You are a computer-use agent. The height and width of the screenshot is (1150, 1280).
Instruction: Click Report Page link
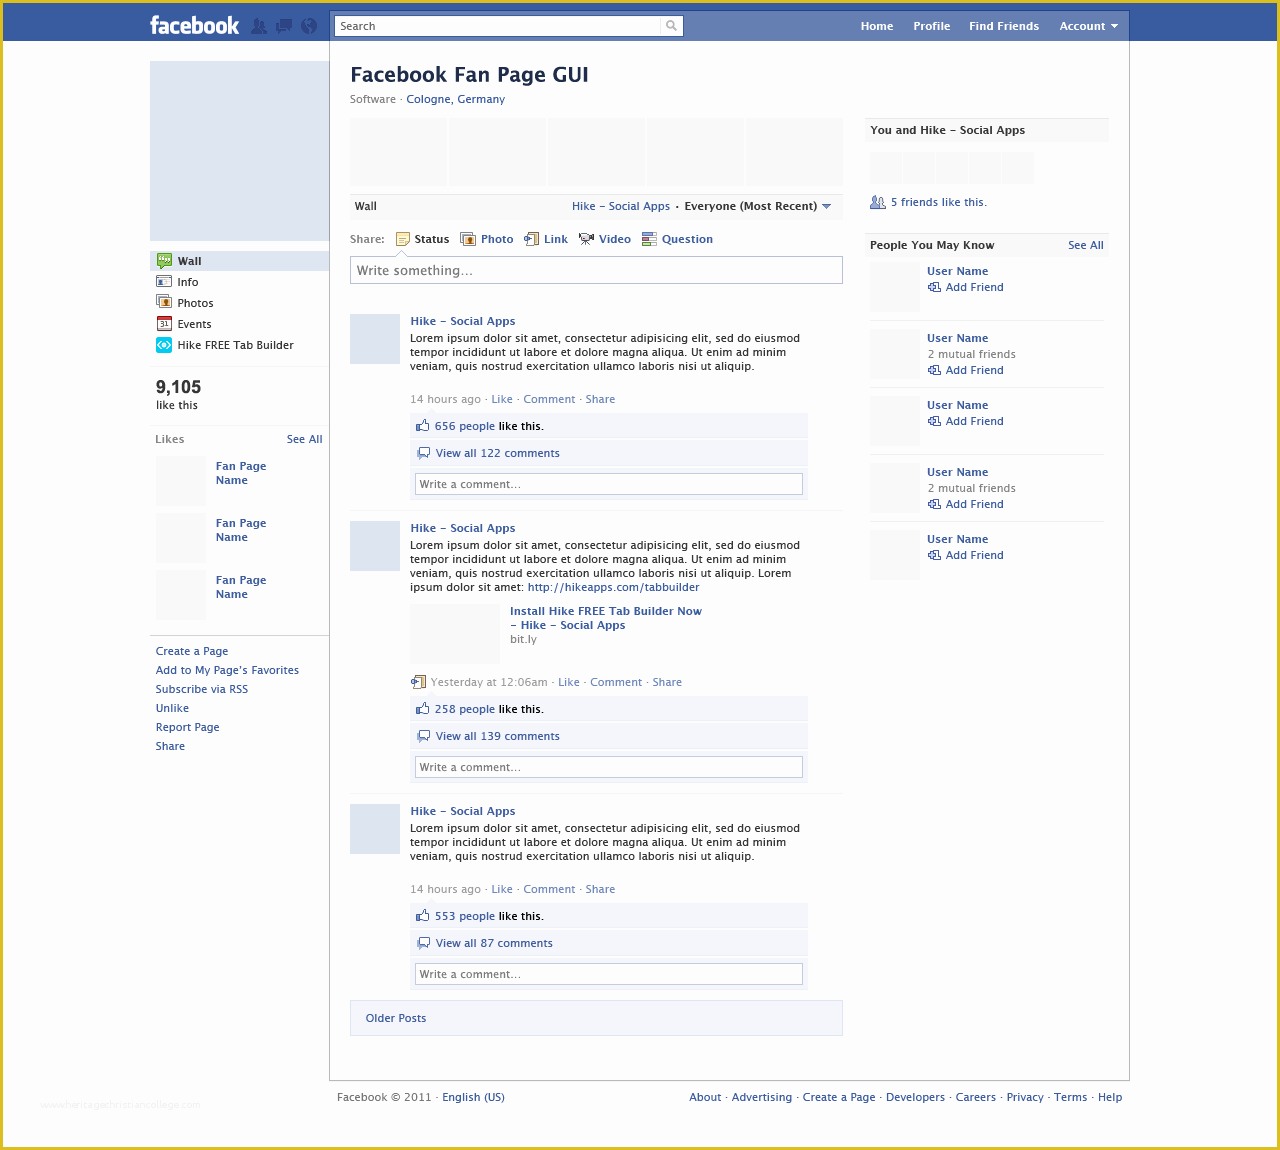coord(187,727)
